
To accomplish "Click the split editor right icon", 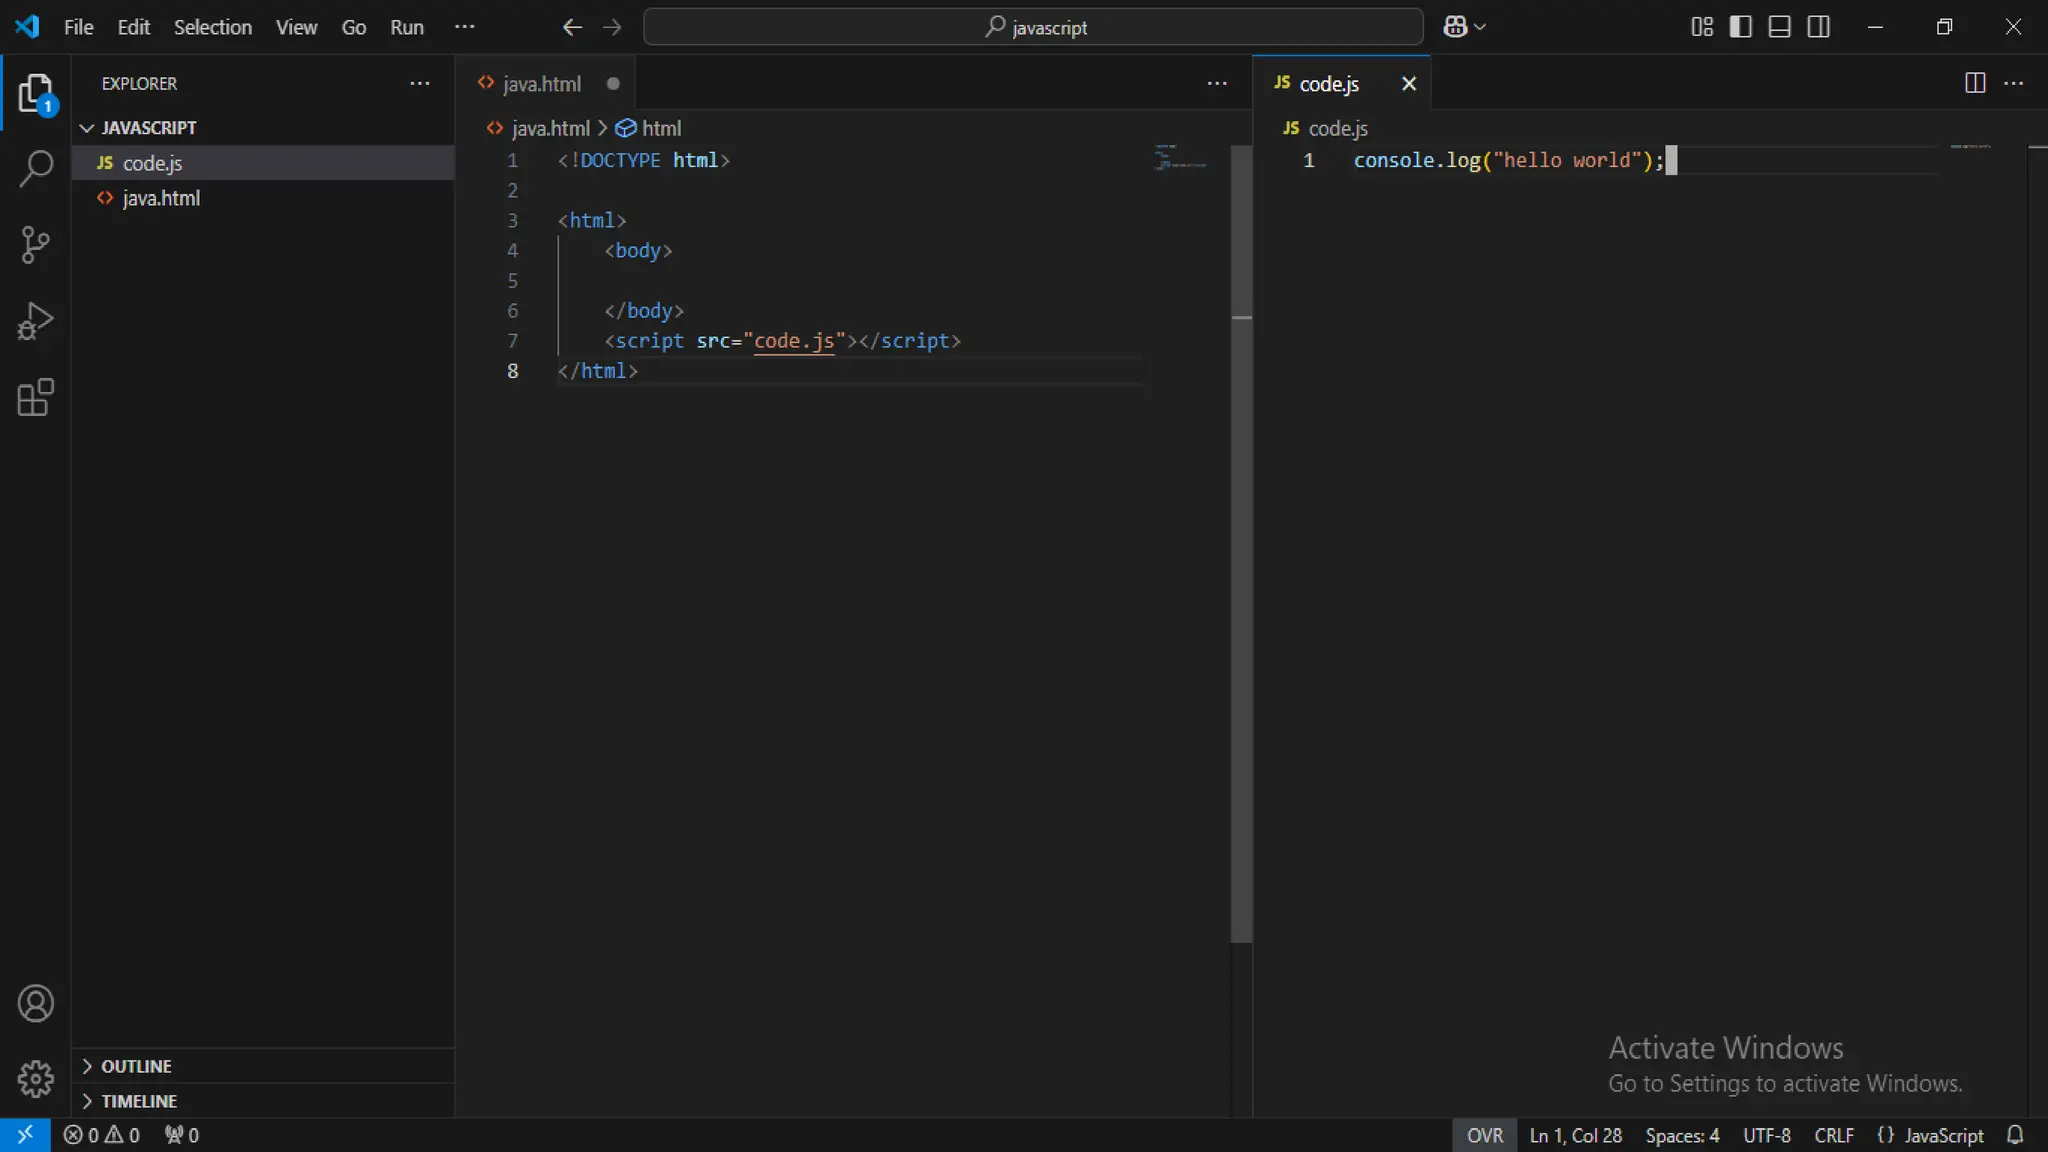I will [x=1974, y=83].
